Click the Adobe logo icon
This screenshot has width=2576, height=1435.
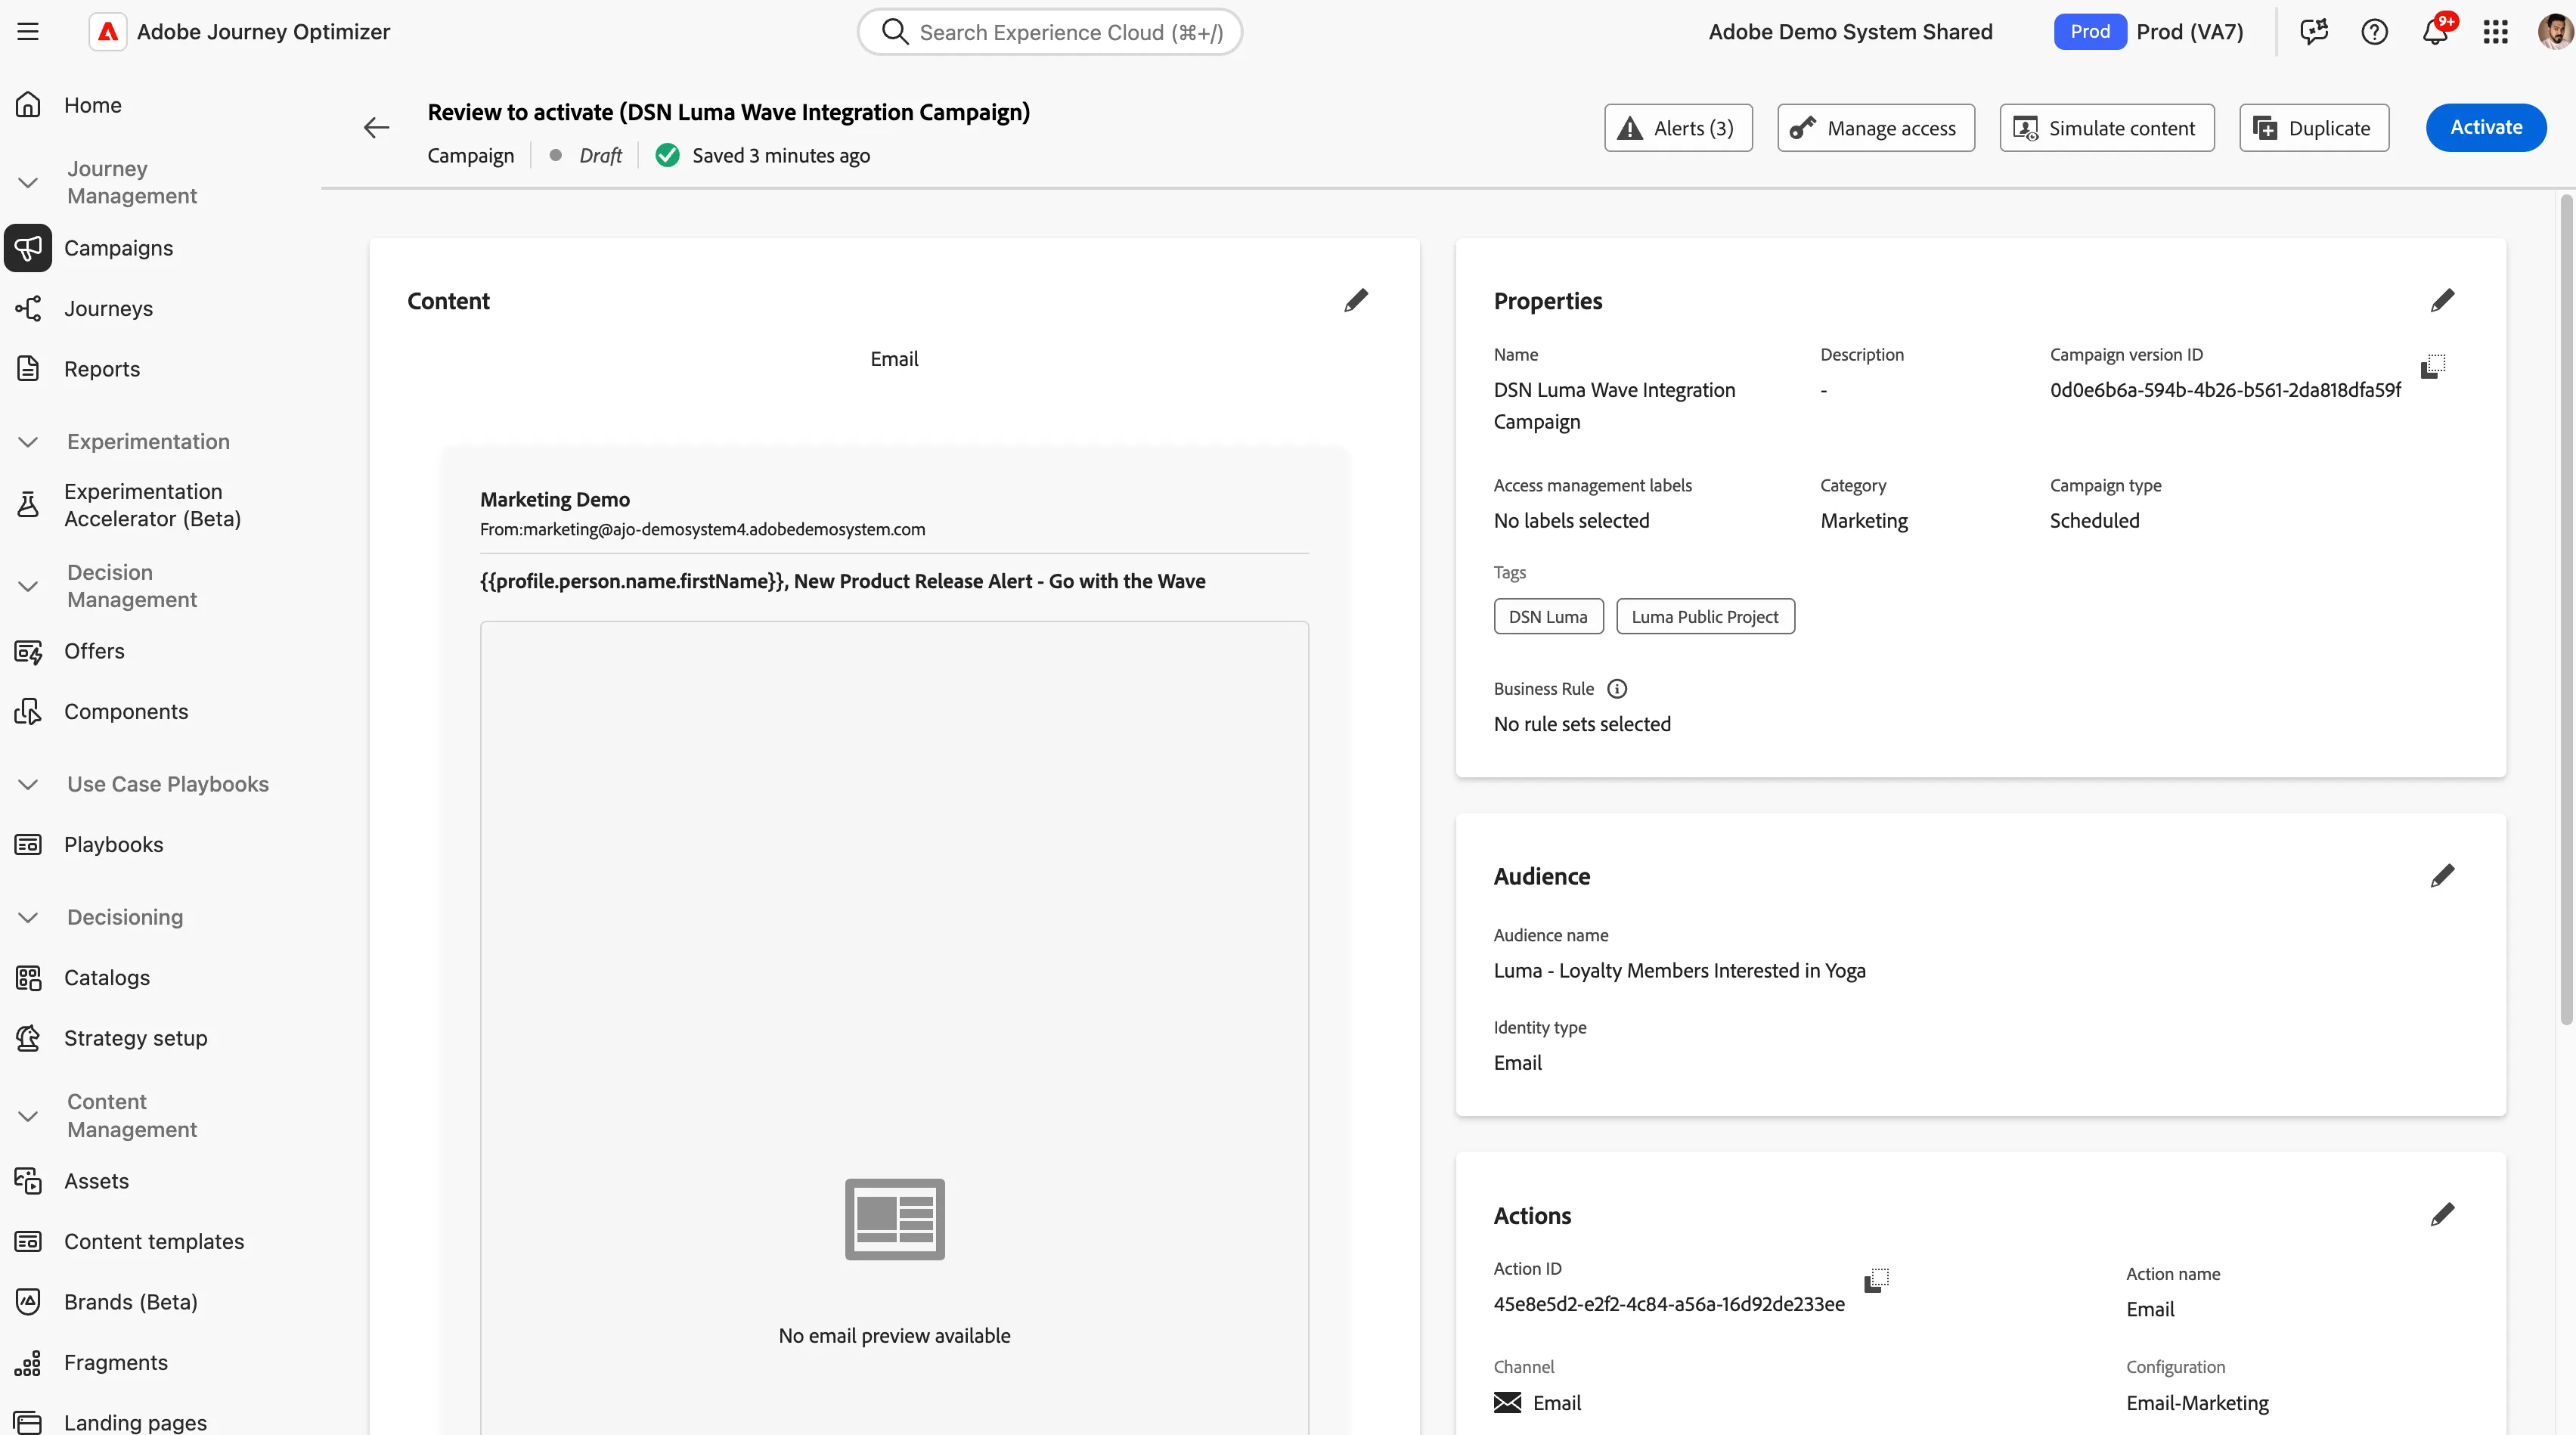(x=108, y=32)
